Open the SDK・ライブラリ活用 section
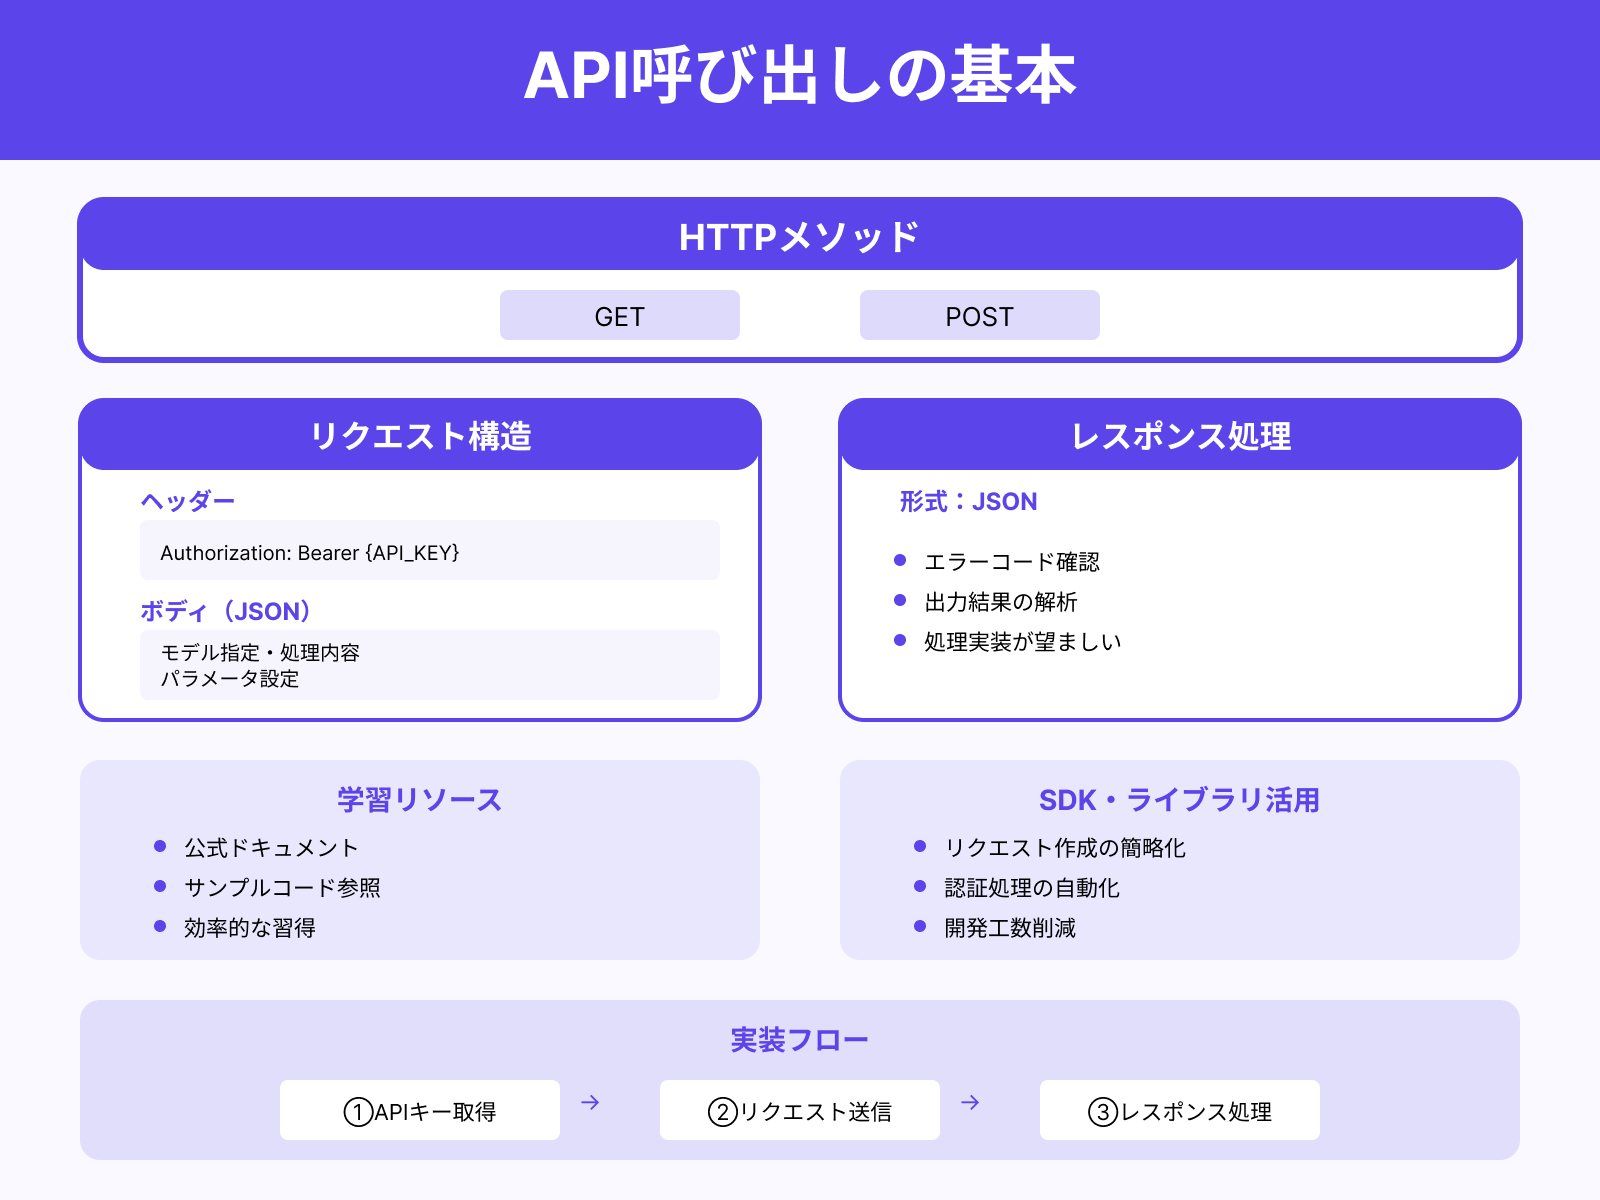Viewport: 1600px width, 1200px height. click(1180, 800)
